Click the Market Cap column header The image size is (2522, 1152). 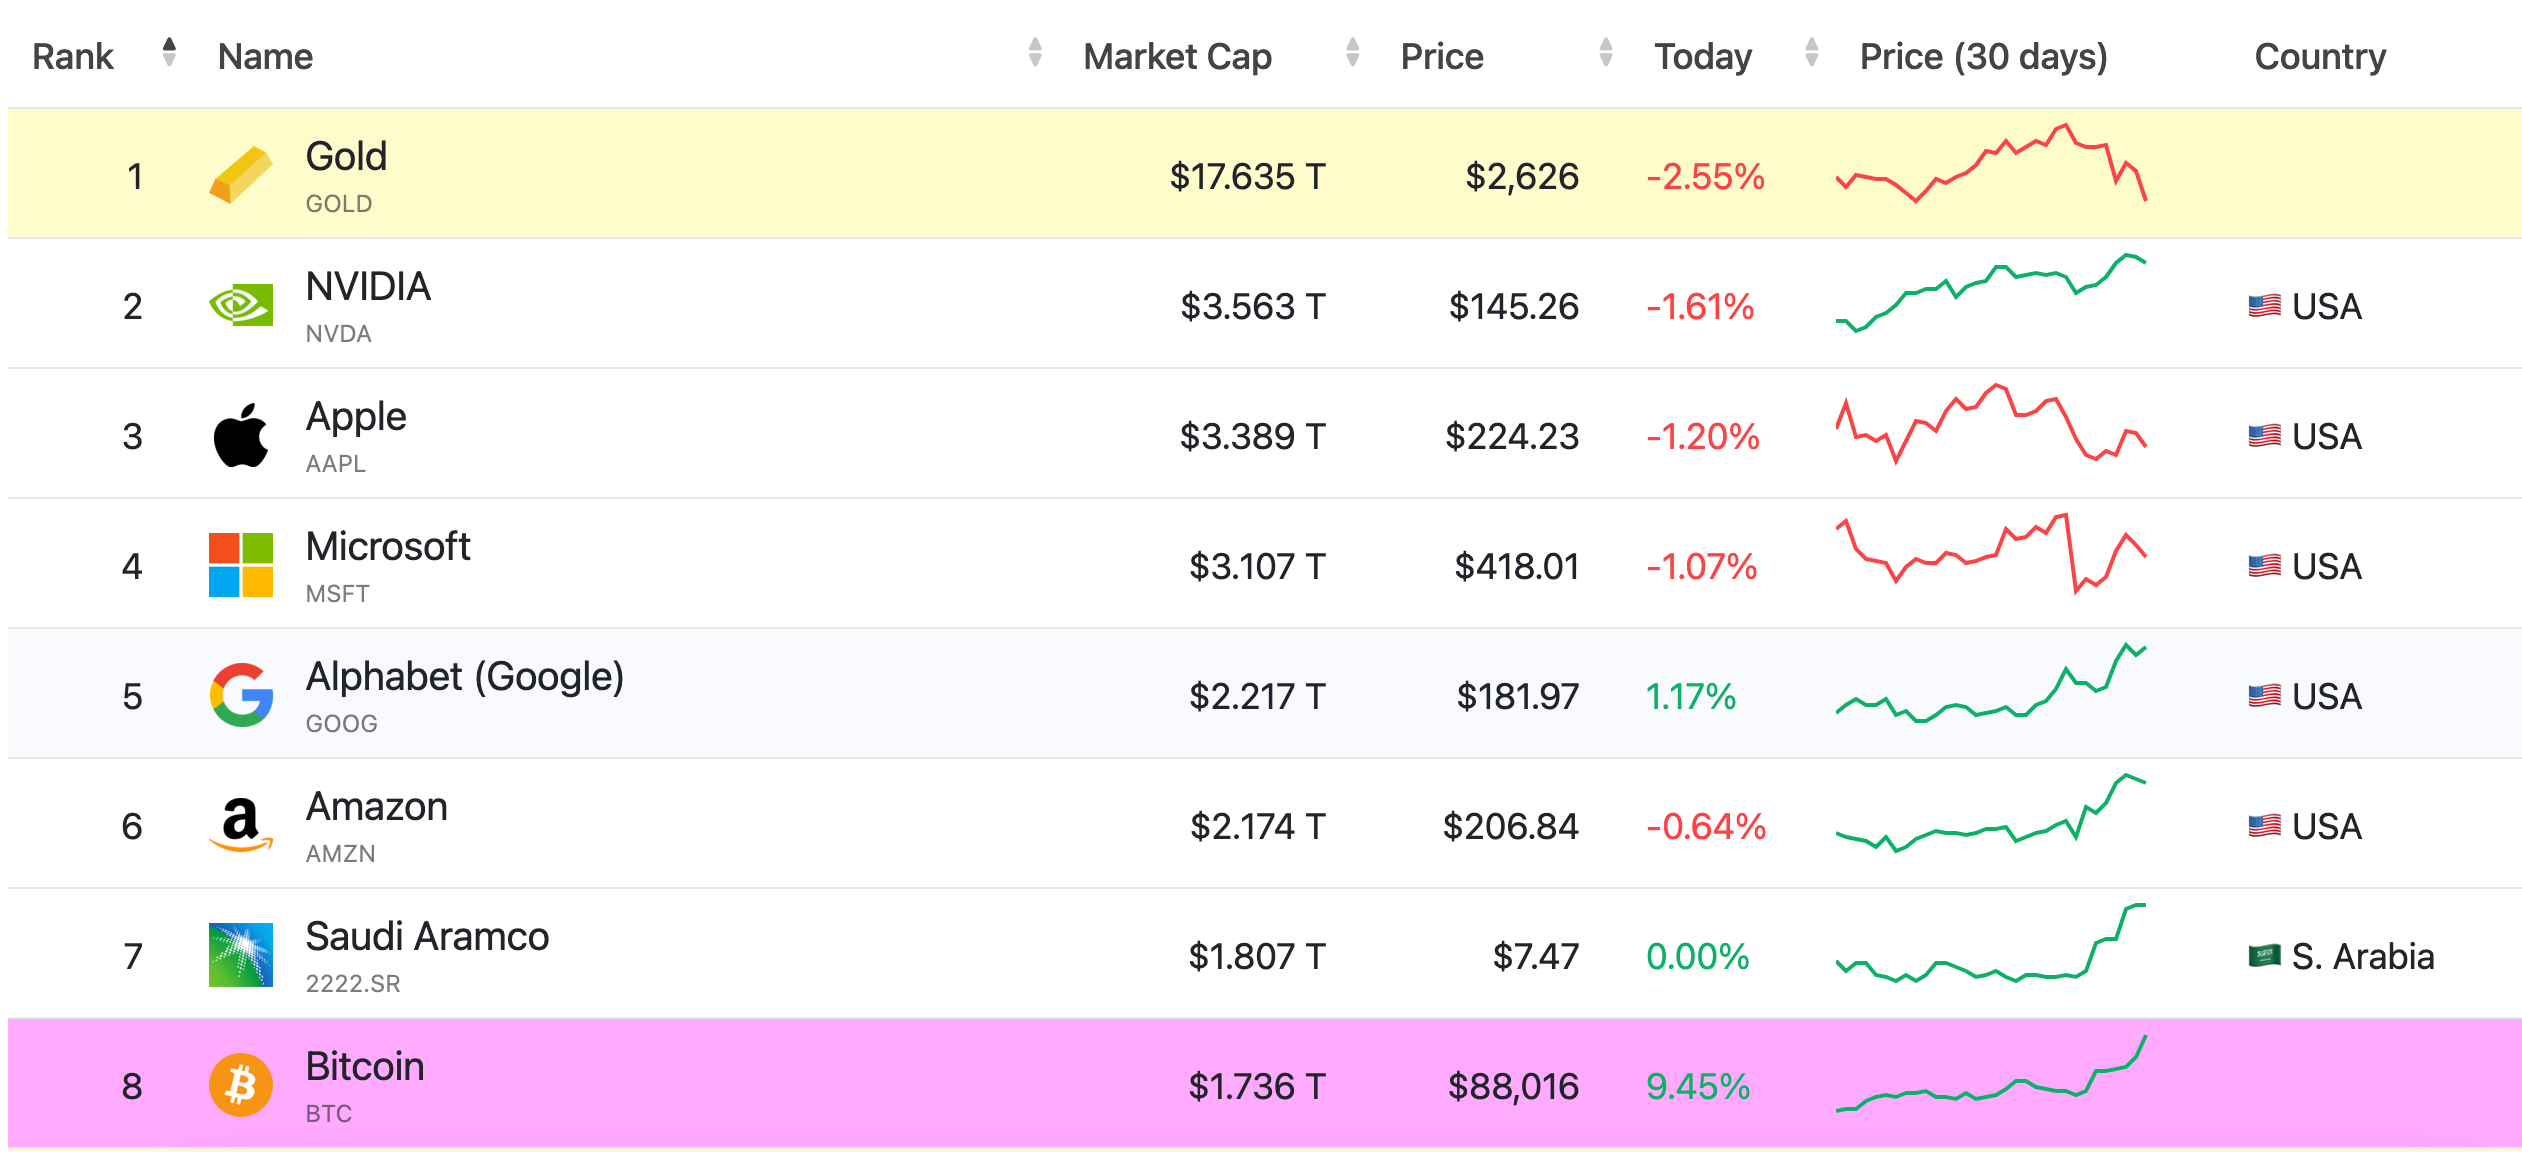[1177, 56]
